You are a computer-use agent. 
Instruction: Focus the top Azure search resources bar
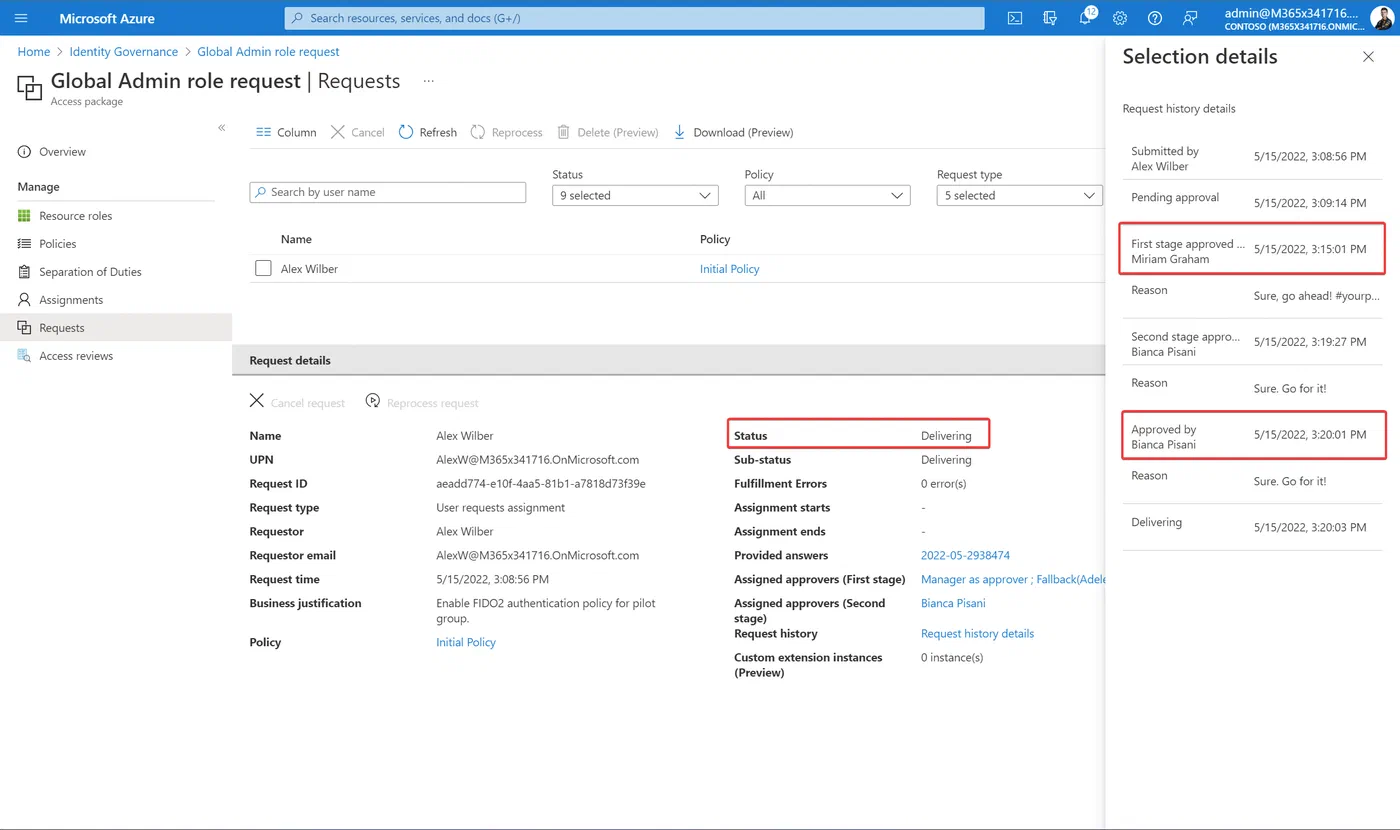[x=634, y=18]
